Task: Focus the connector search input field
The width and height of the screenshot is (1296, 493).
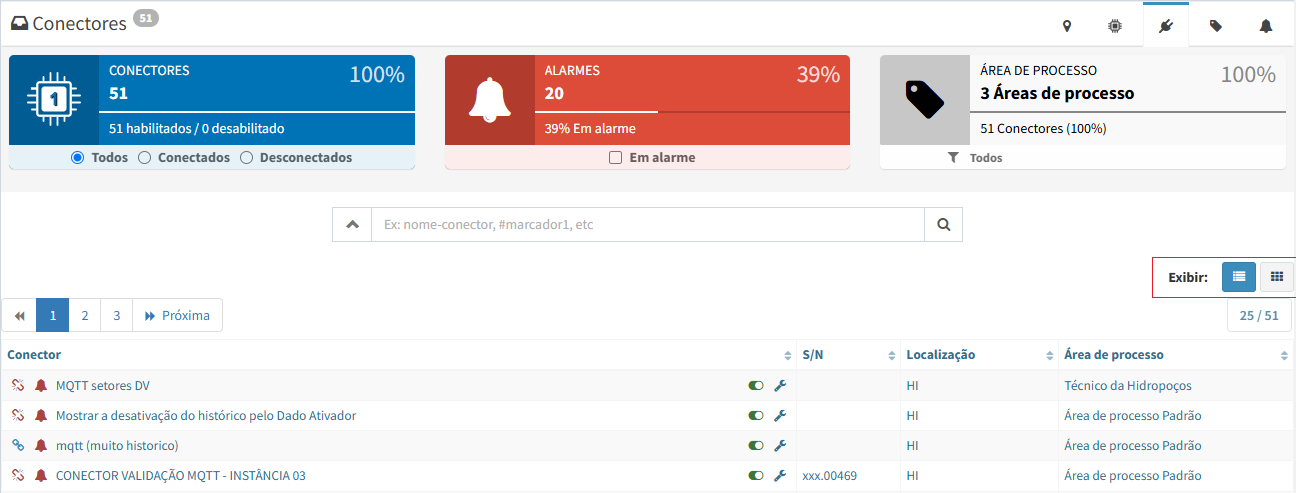Action: point(648,225)
